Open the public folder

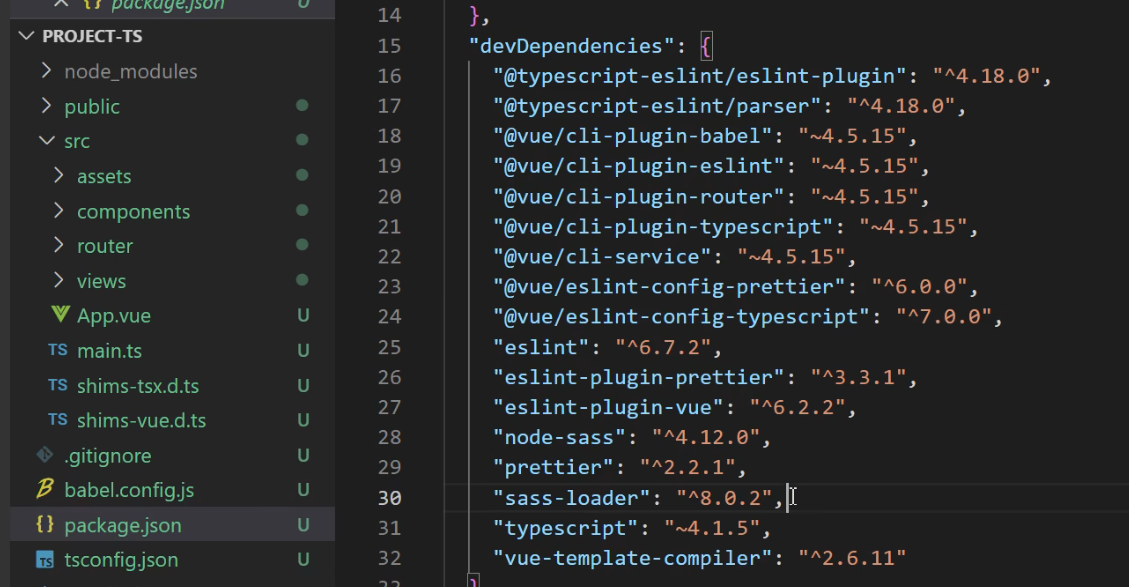91,107
